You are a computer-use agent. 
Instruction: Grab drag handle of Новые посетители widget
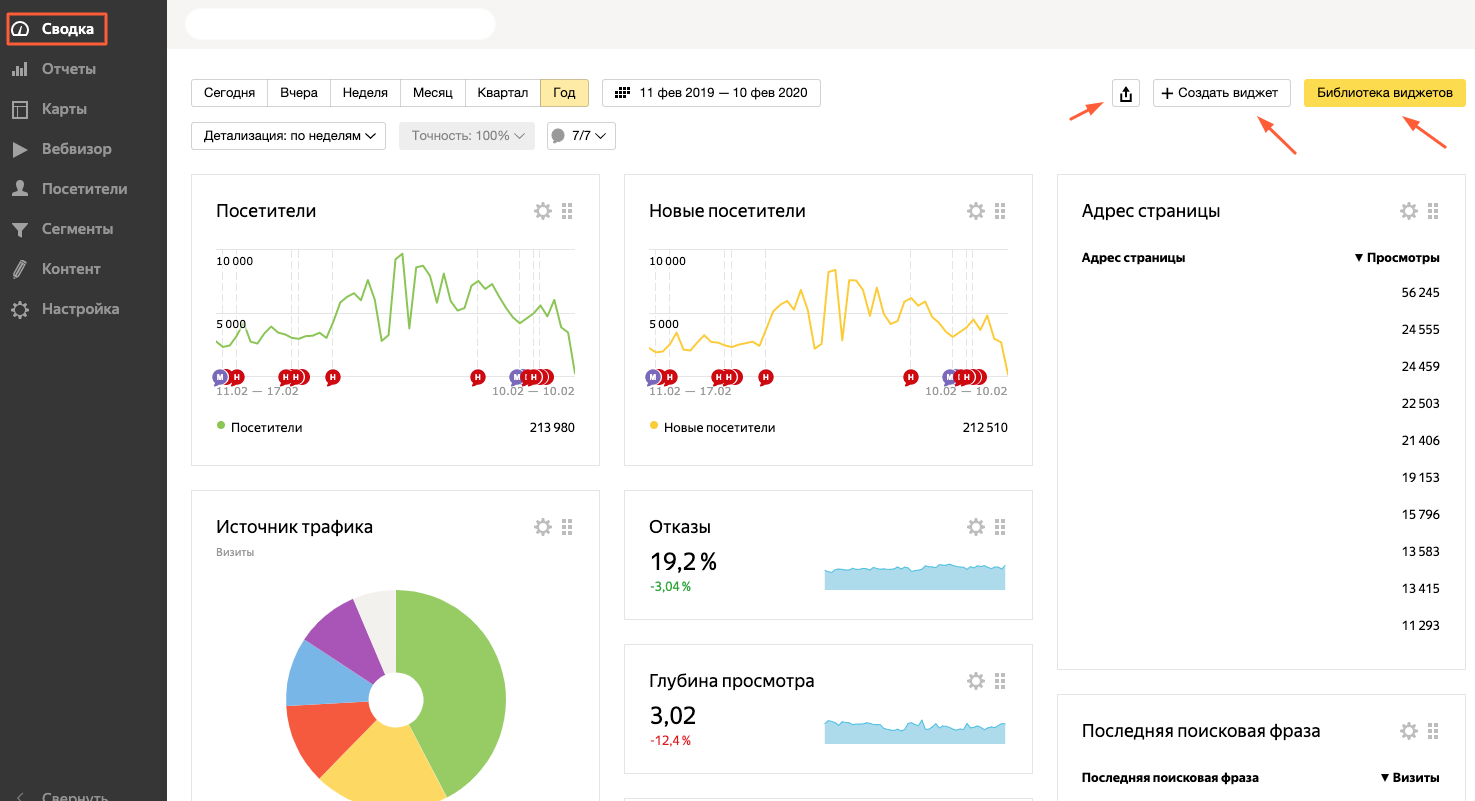point(1000,211)
